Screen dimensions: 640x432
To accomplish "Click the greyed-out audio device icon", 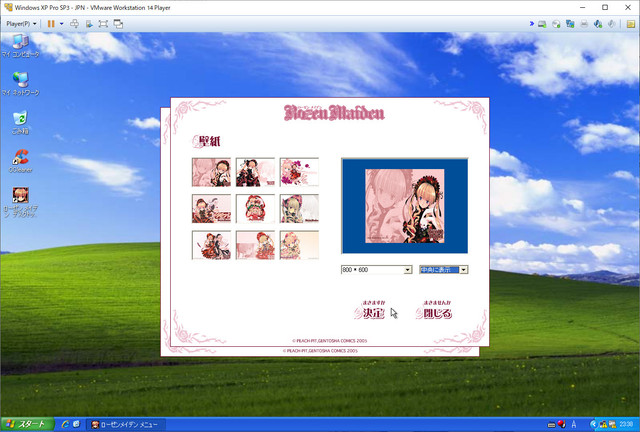I will tap(611, 24).
